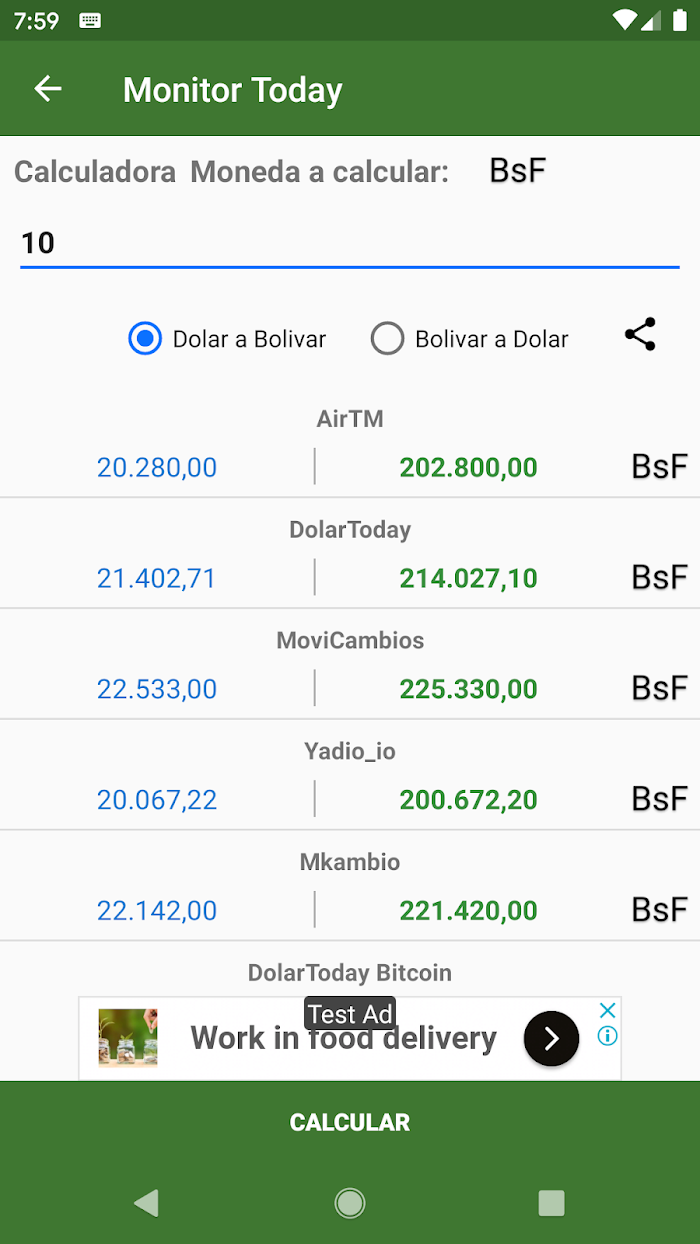
Task: Tap the BsF currency label in calculator
Action: [518, 171]
